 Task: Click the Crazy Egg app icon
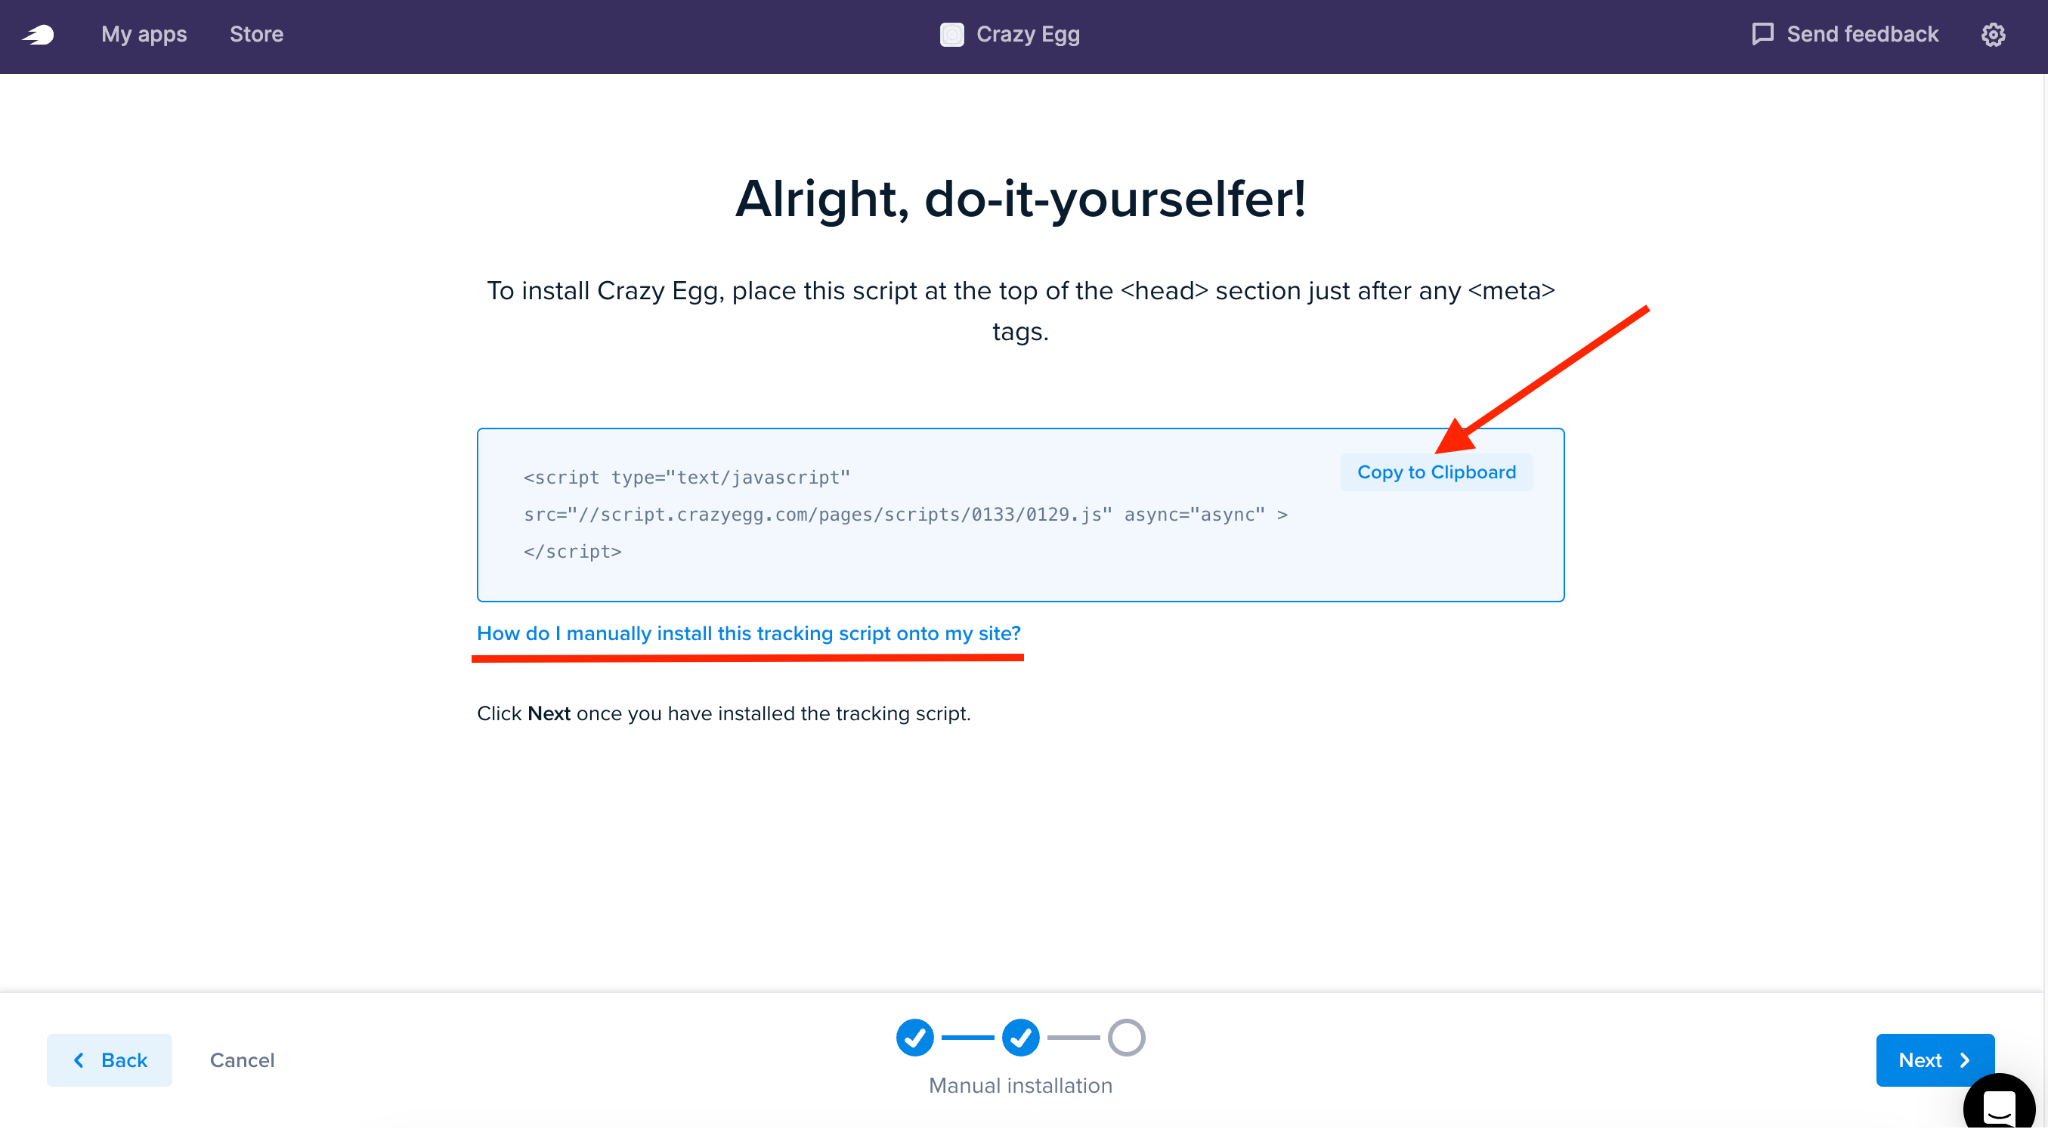(952, 35)
